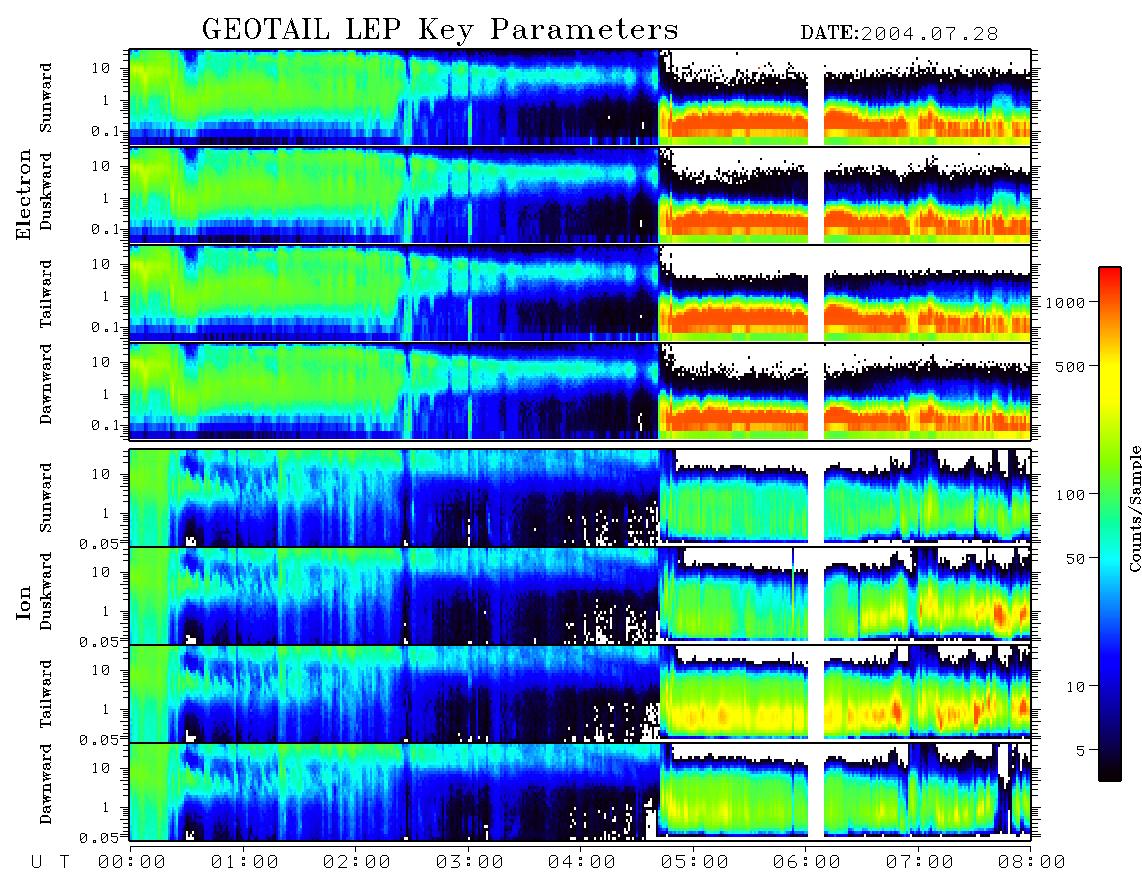Click the "0.1" tick of Electron Sunward panel
1142x880 pixels.
click(105, 131)
